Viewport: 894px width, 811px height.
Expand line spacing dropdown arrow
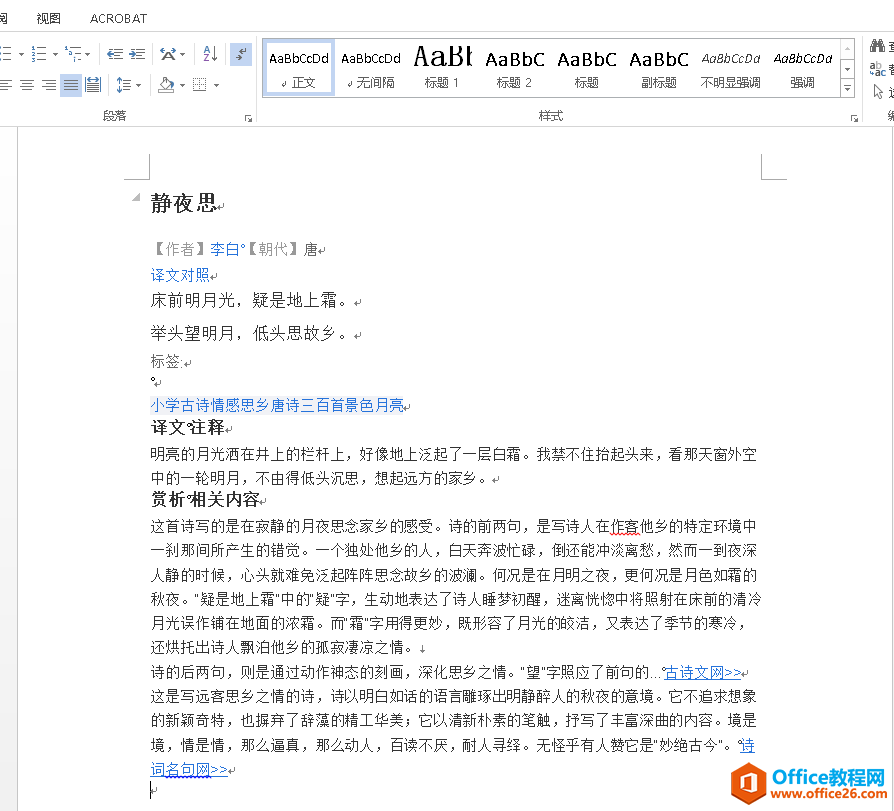click(x=139, y=86)
